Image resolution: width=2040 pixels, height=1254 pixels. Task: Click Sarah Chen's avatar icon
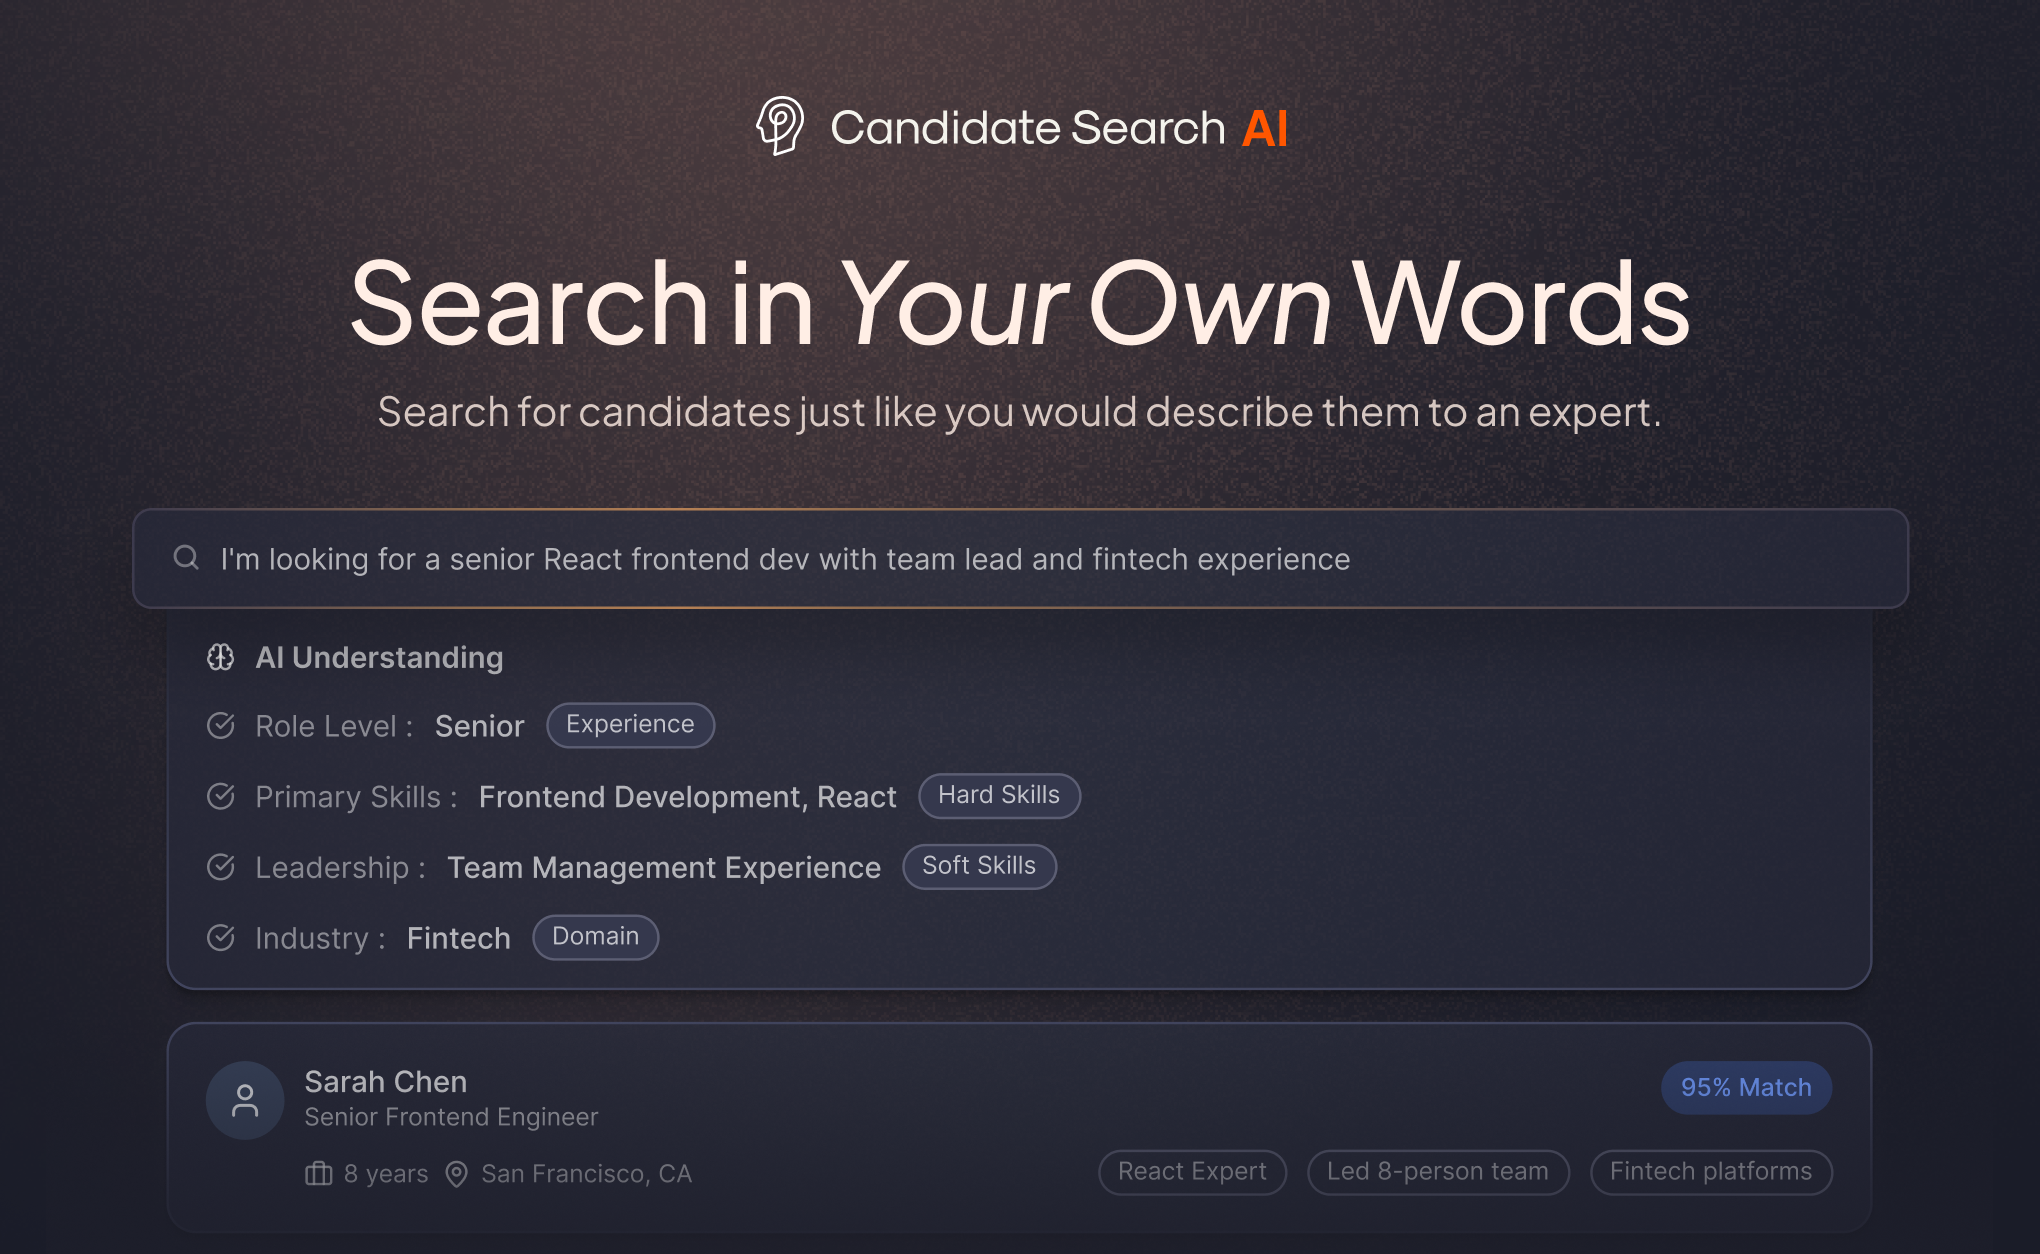point(245,1100)
